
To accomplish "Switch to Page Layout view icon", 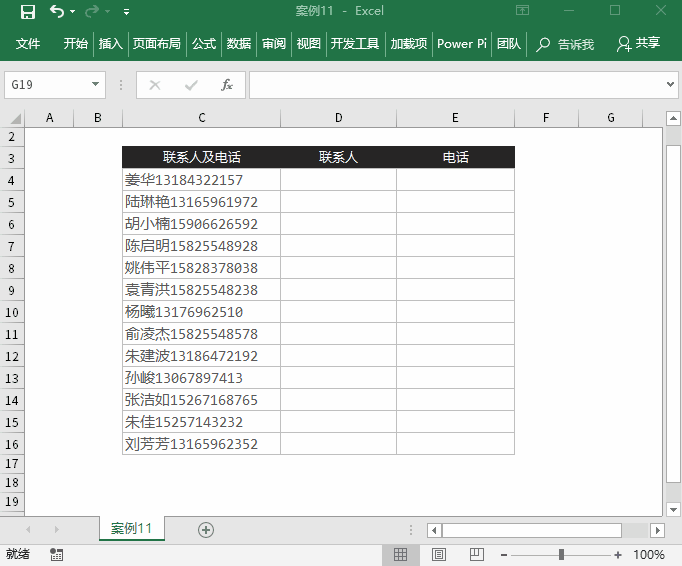I will (x=438, y=554).
